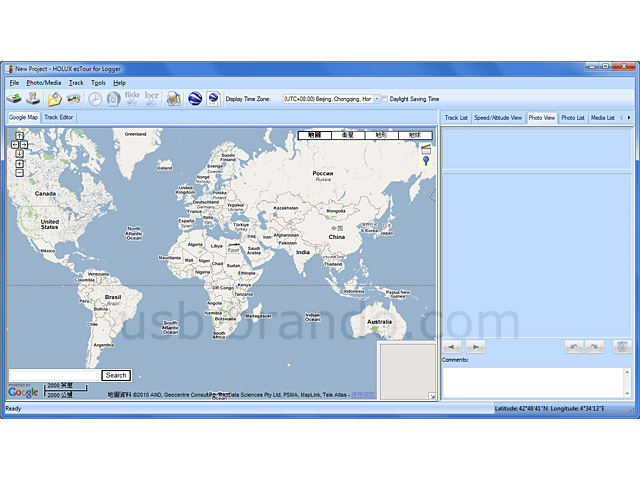Image resolution: width=640 pixels, height=480 pixels.
Task: Click the Australia label on the map
Action: click(x=379, y=322)
